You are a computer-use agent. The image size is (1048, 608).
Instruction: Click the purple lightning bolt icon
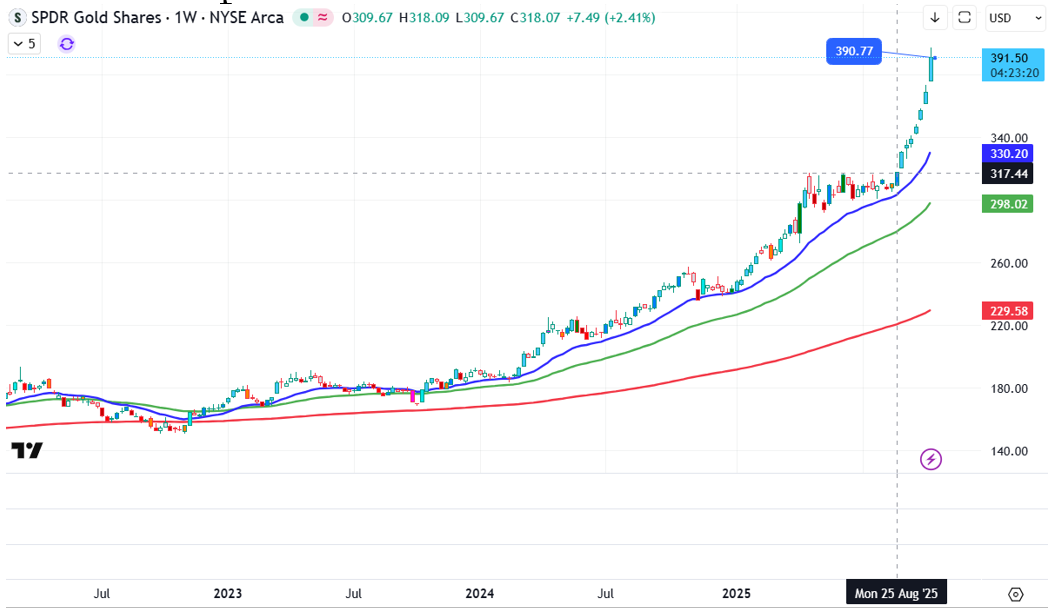(931, 459)
